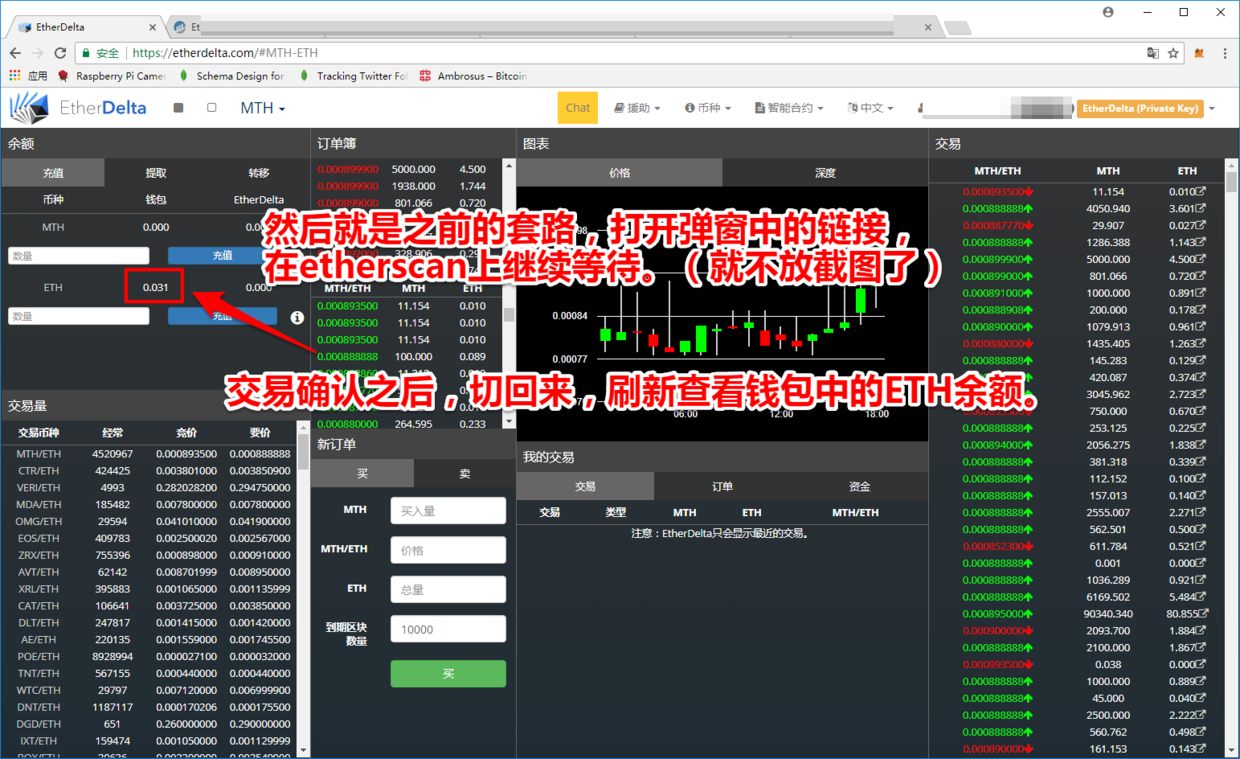
Task: Close the second browser tab
Action: [x=928, y=27]
